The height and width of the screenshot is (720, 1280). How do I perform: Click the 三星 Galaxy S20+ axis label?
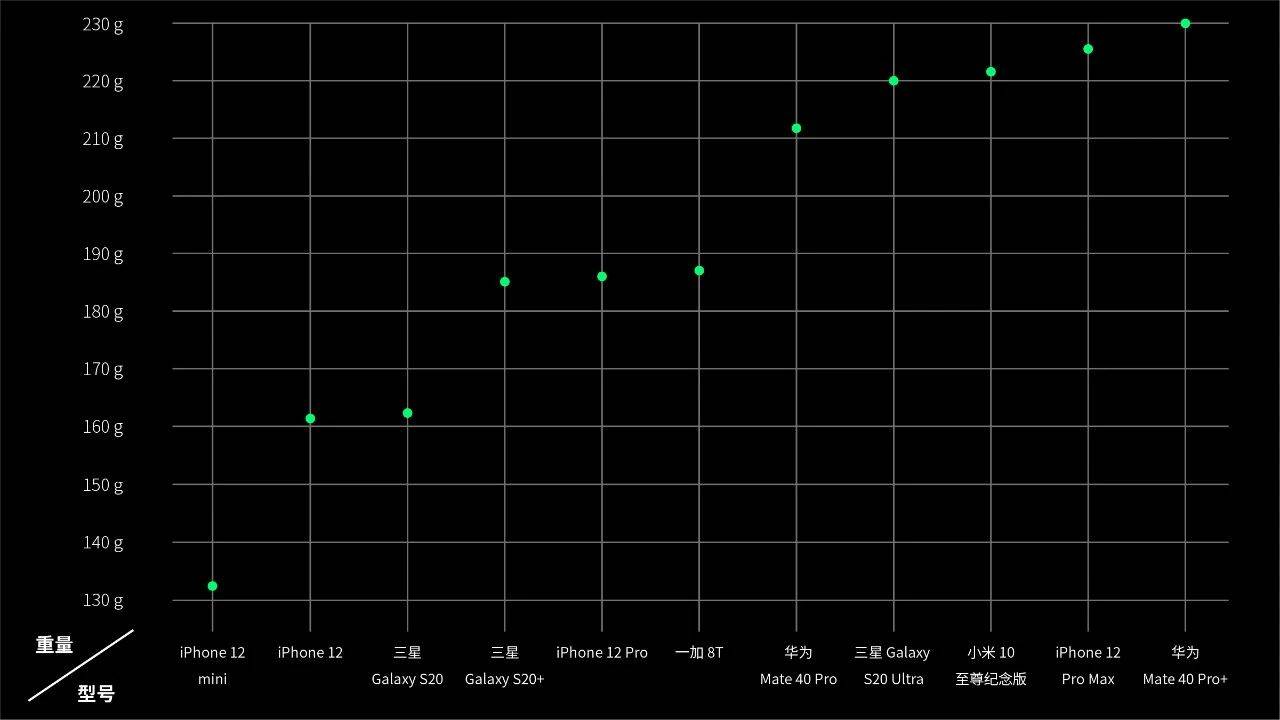(505, 666)
